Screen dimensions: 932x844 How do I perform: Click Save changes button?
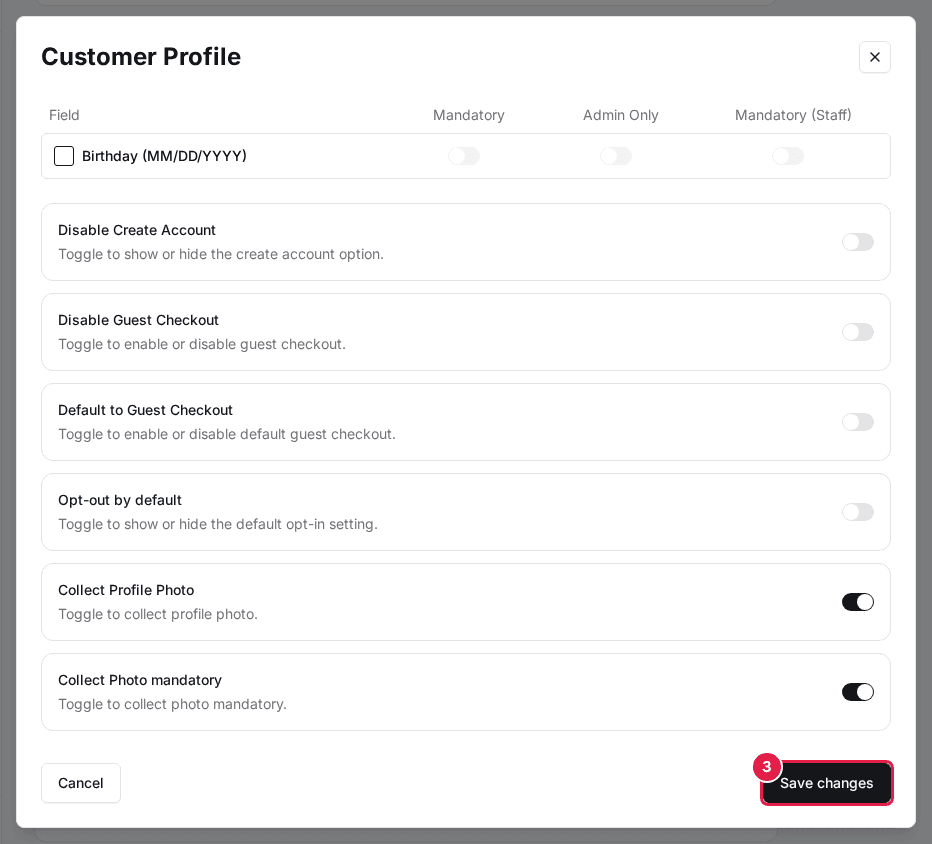tap(826, 783)
